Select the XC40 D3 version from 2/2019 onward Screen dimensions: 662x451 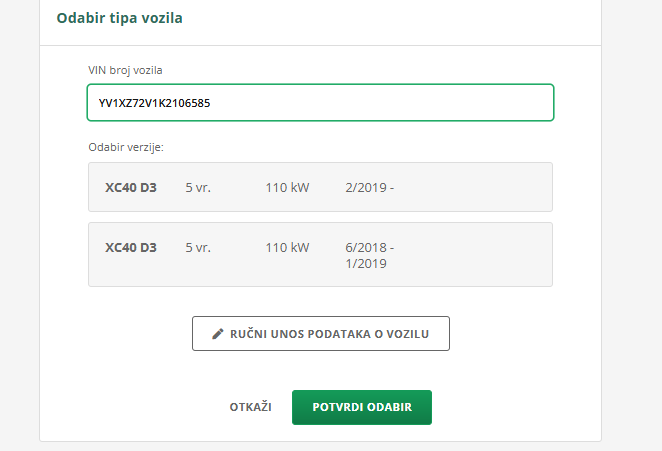(320, 187)
